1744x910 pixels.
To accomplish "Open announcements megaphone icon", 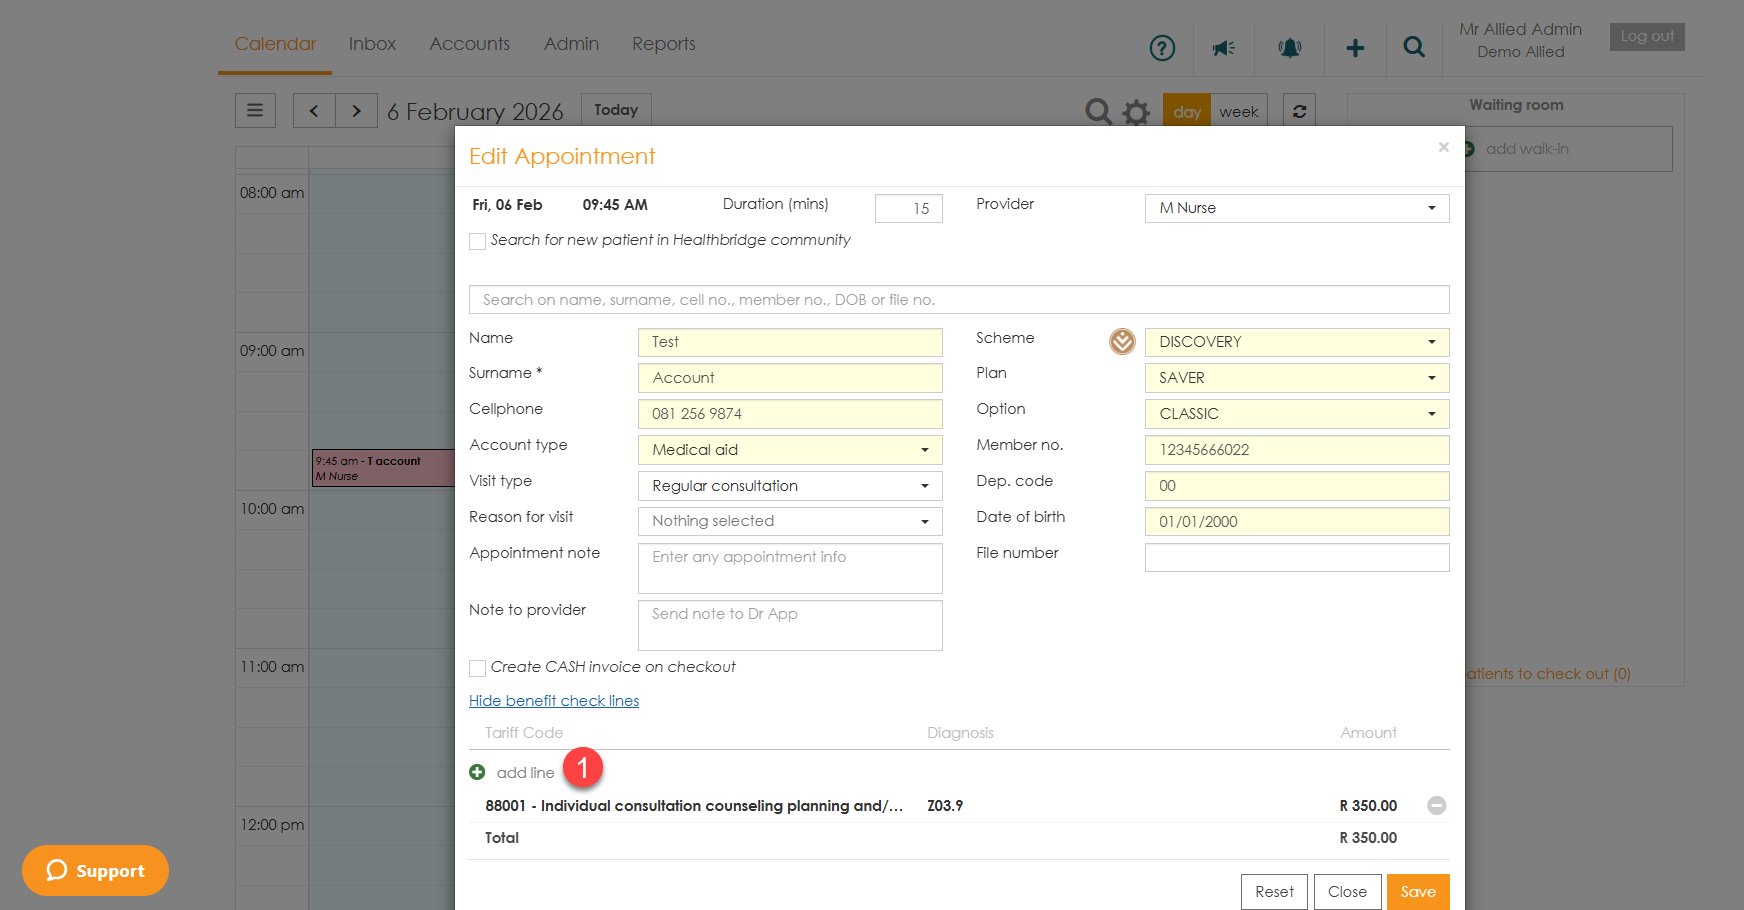I will [1224, 48].
